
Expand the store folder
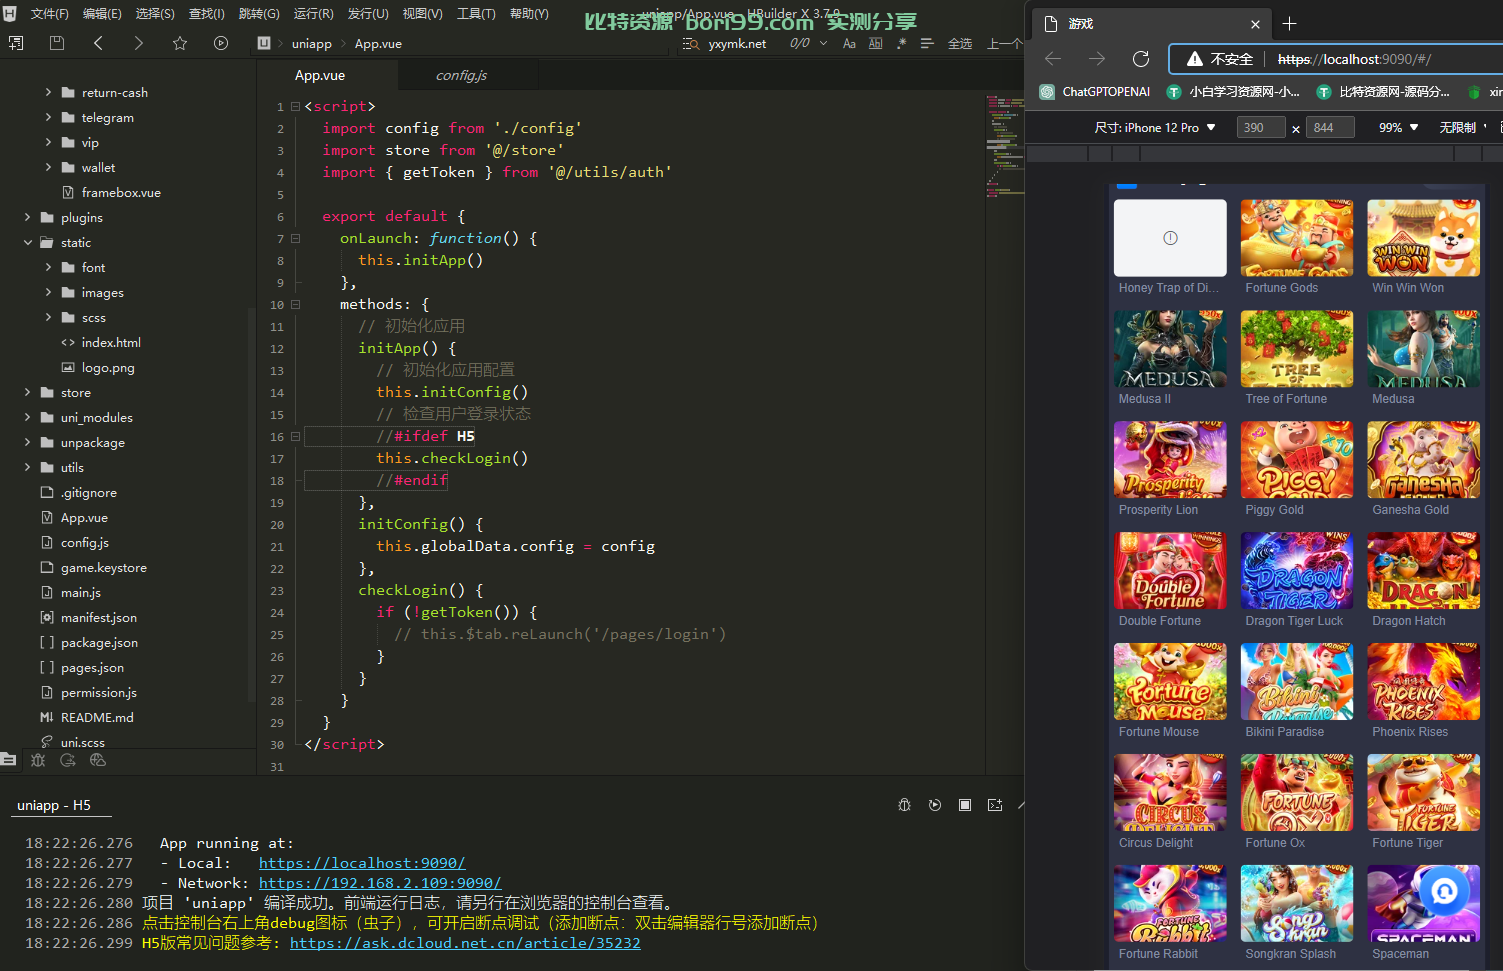[x=27, y=392]
